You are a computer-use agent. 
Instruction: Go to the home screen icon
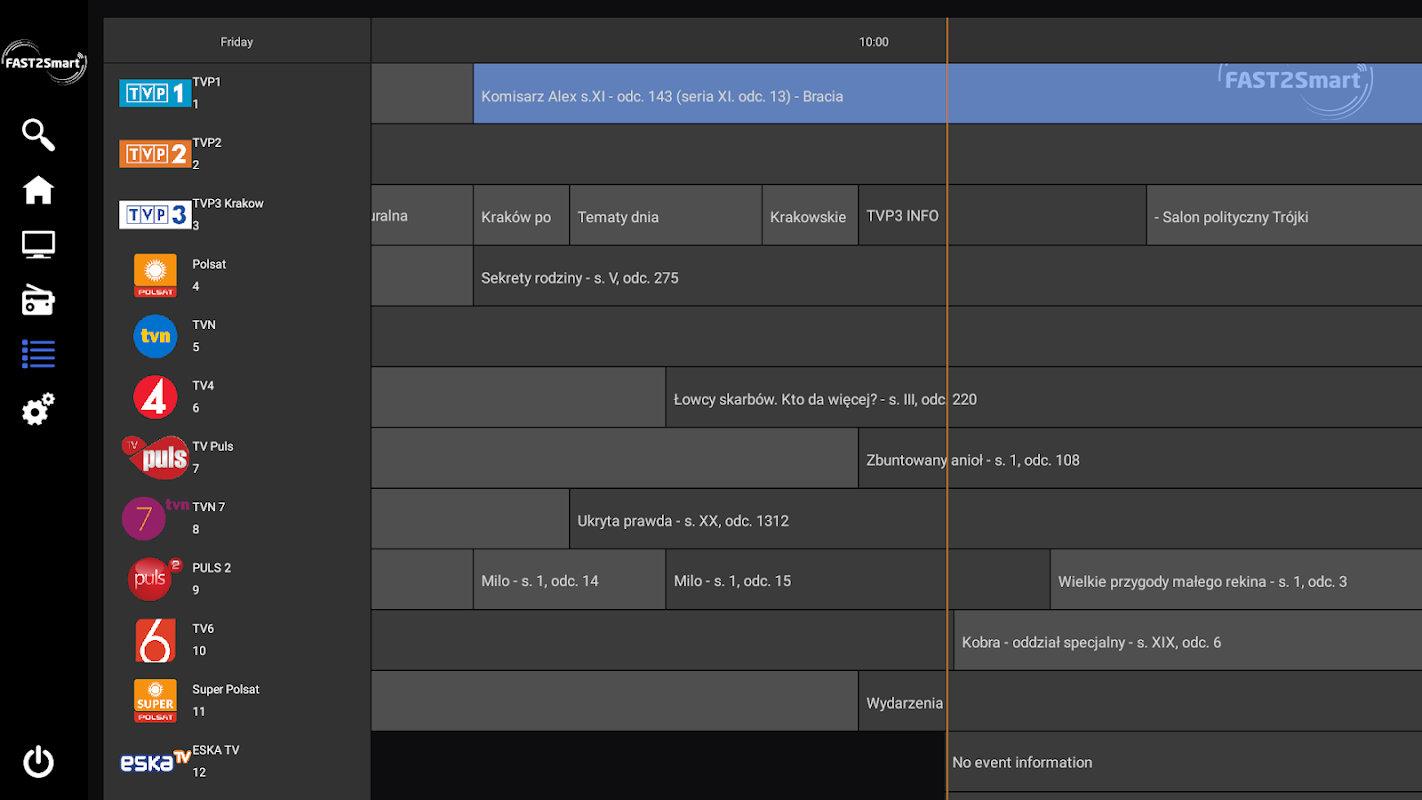coord(38,189)
